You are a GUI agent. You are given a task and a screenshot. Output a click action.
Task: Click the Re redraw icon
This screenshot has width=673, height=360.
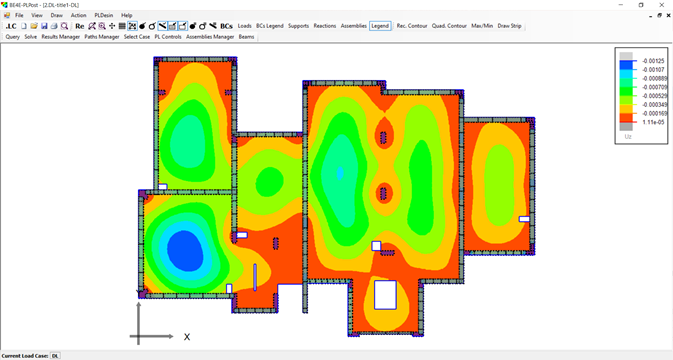pyautogui.click(x=80, y=26)
